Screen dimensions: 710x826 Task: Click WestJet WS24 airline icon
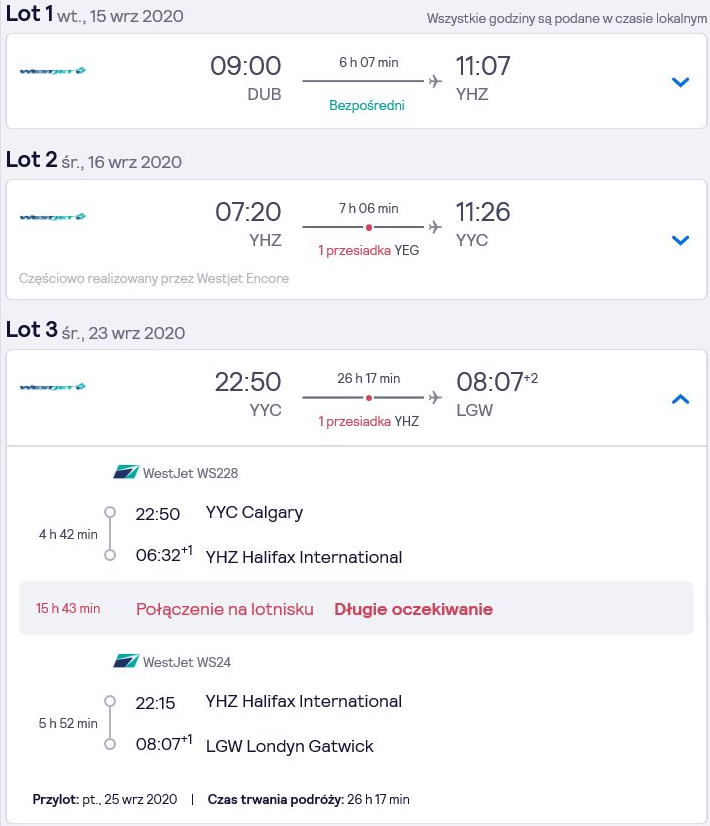(126, 661)
